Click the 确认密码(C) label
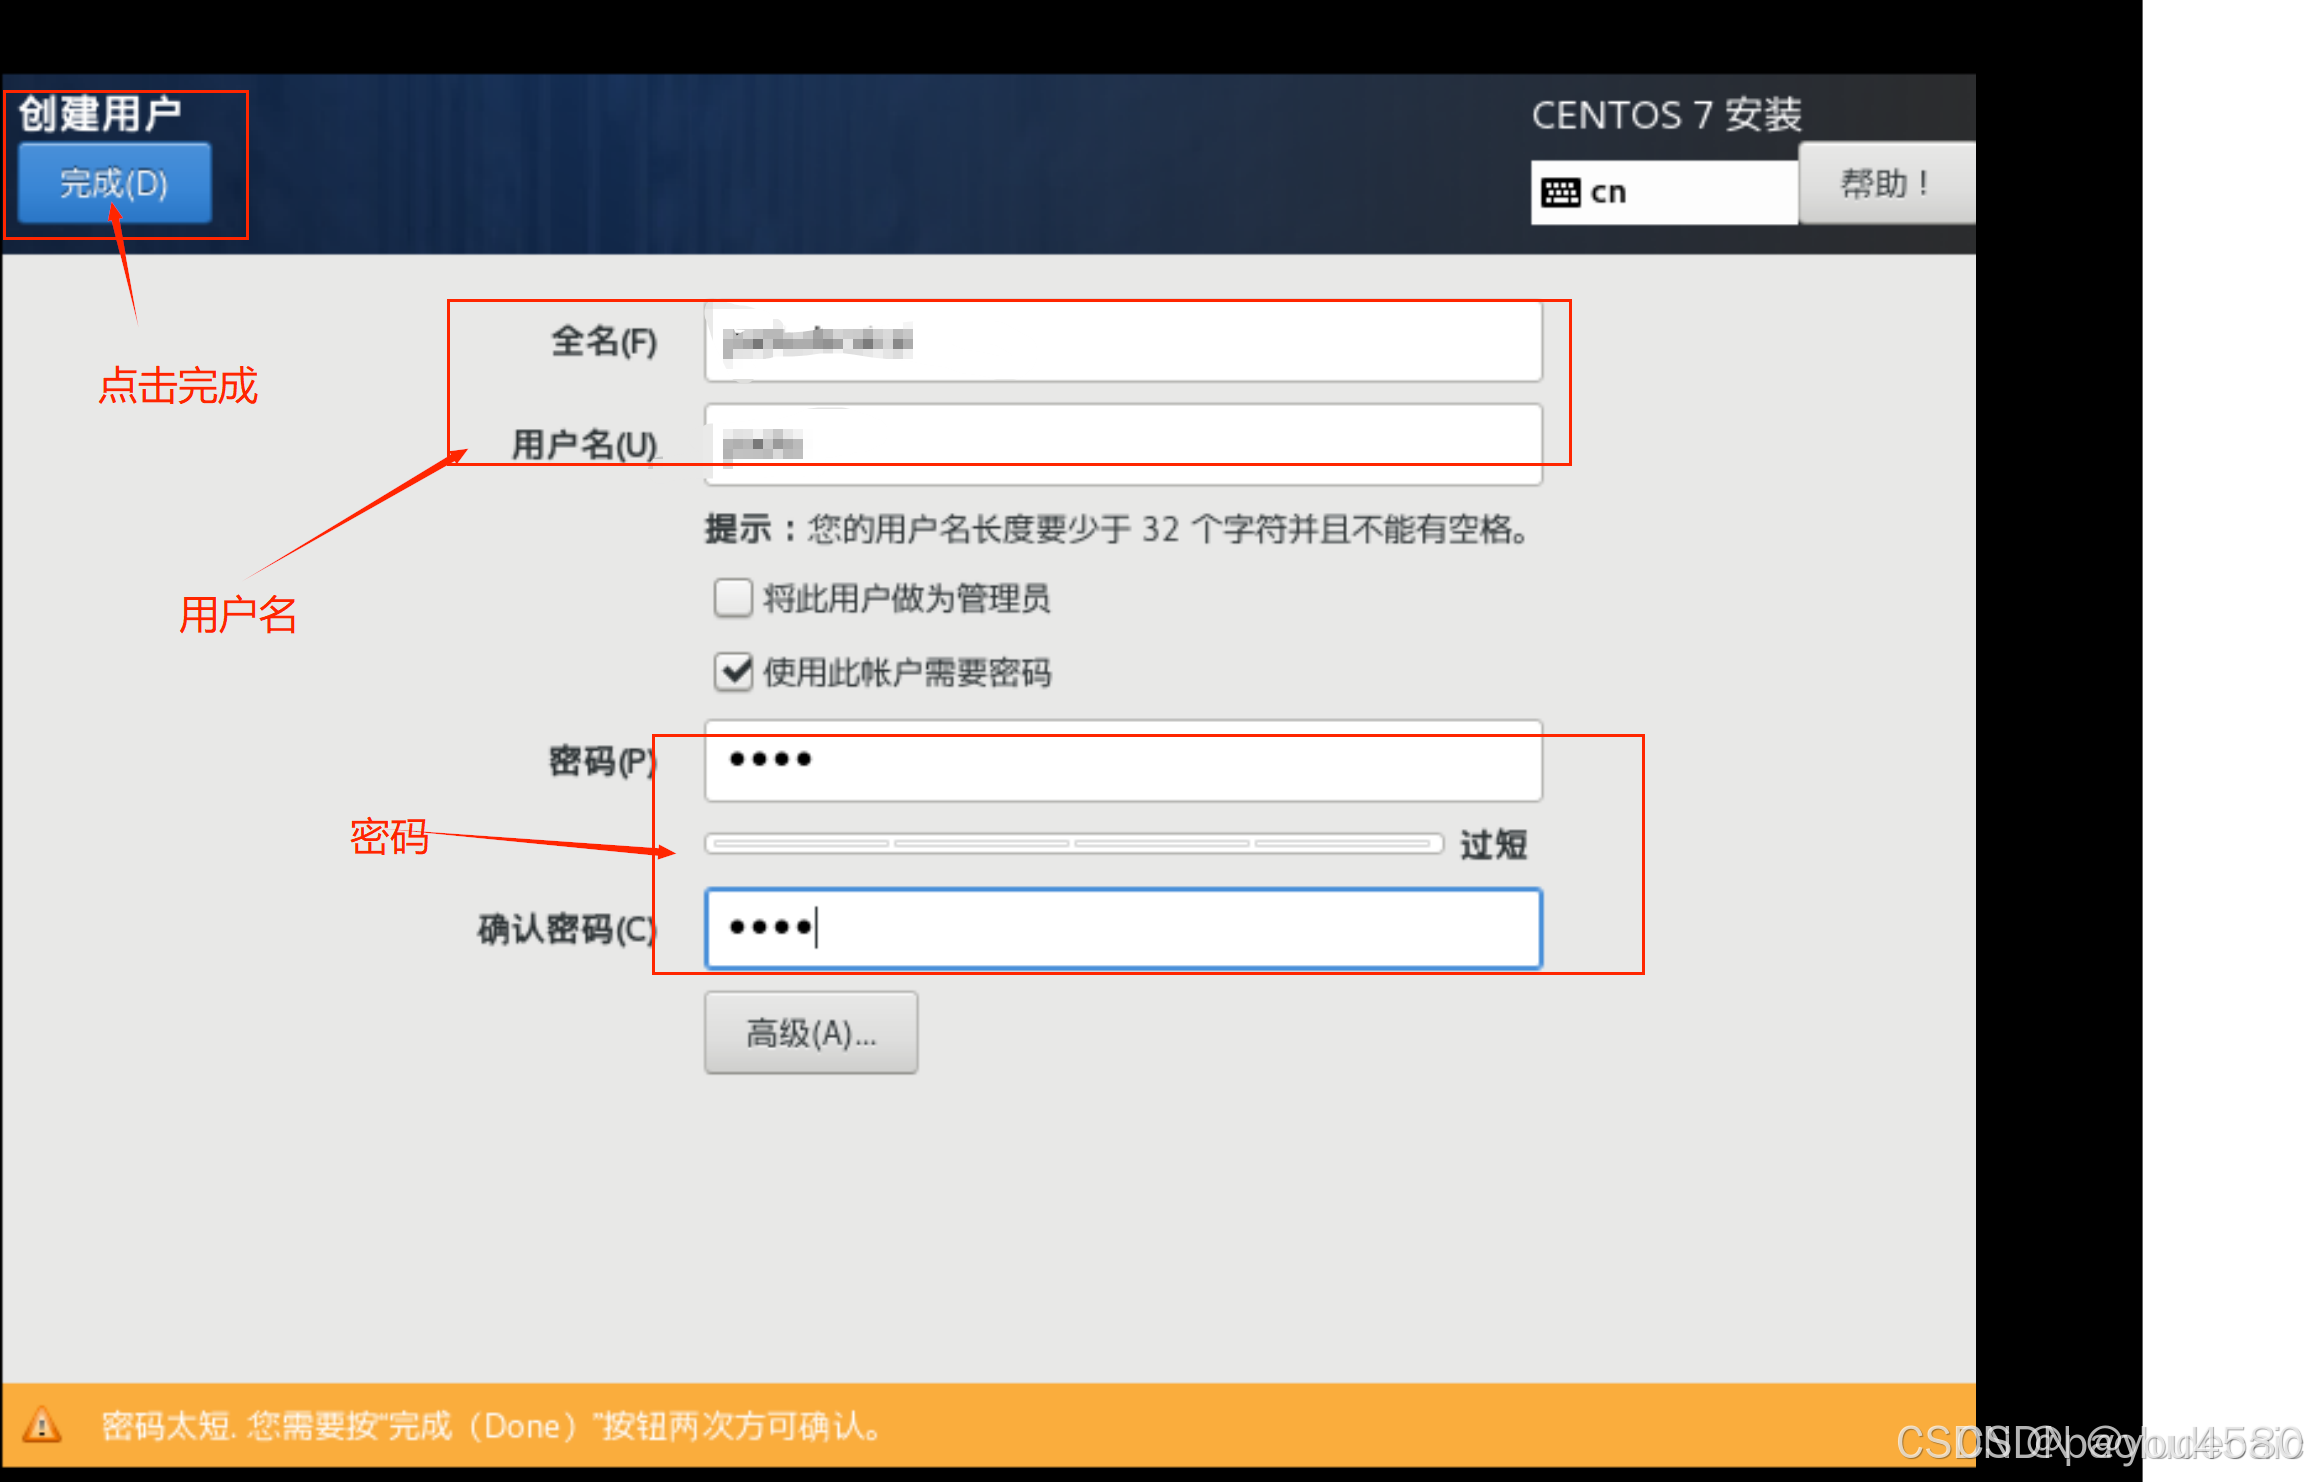The width and height of the screenshot is (2308, 1482). [567, 929]
